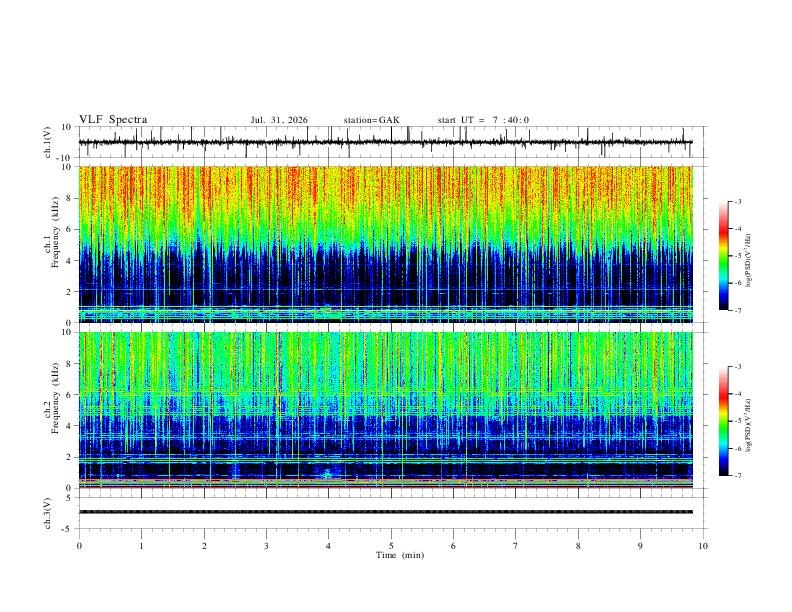The width and height of the screenshot is (792, 612).
Task: Click the bright emission spot near 4 minutes in ch.2
Action: coord(328,474)
